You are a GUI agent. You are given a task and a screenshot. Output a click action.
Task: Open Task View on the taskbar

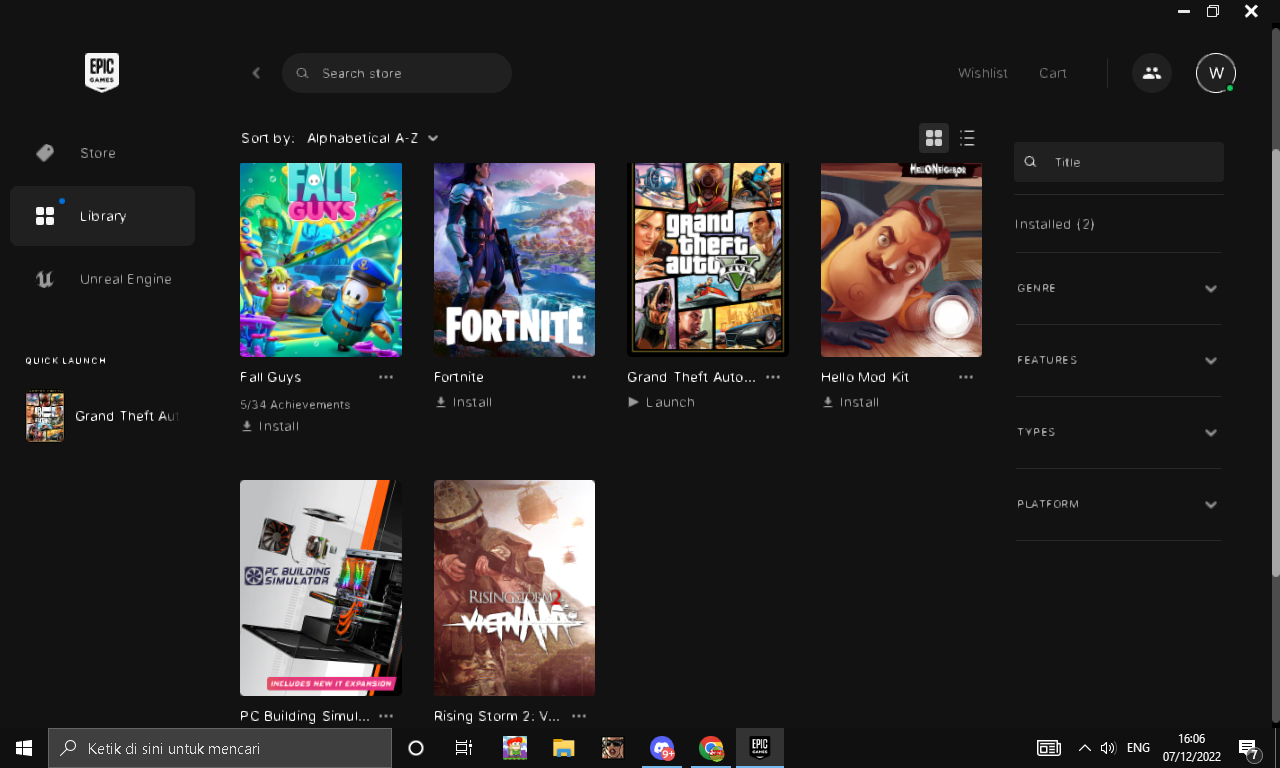click(464, 748)
